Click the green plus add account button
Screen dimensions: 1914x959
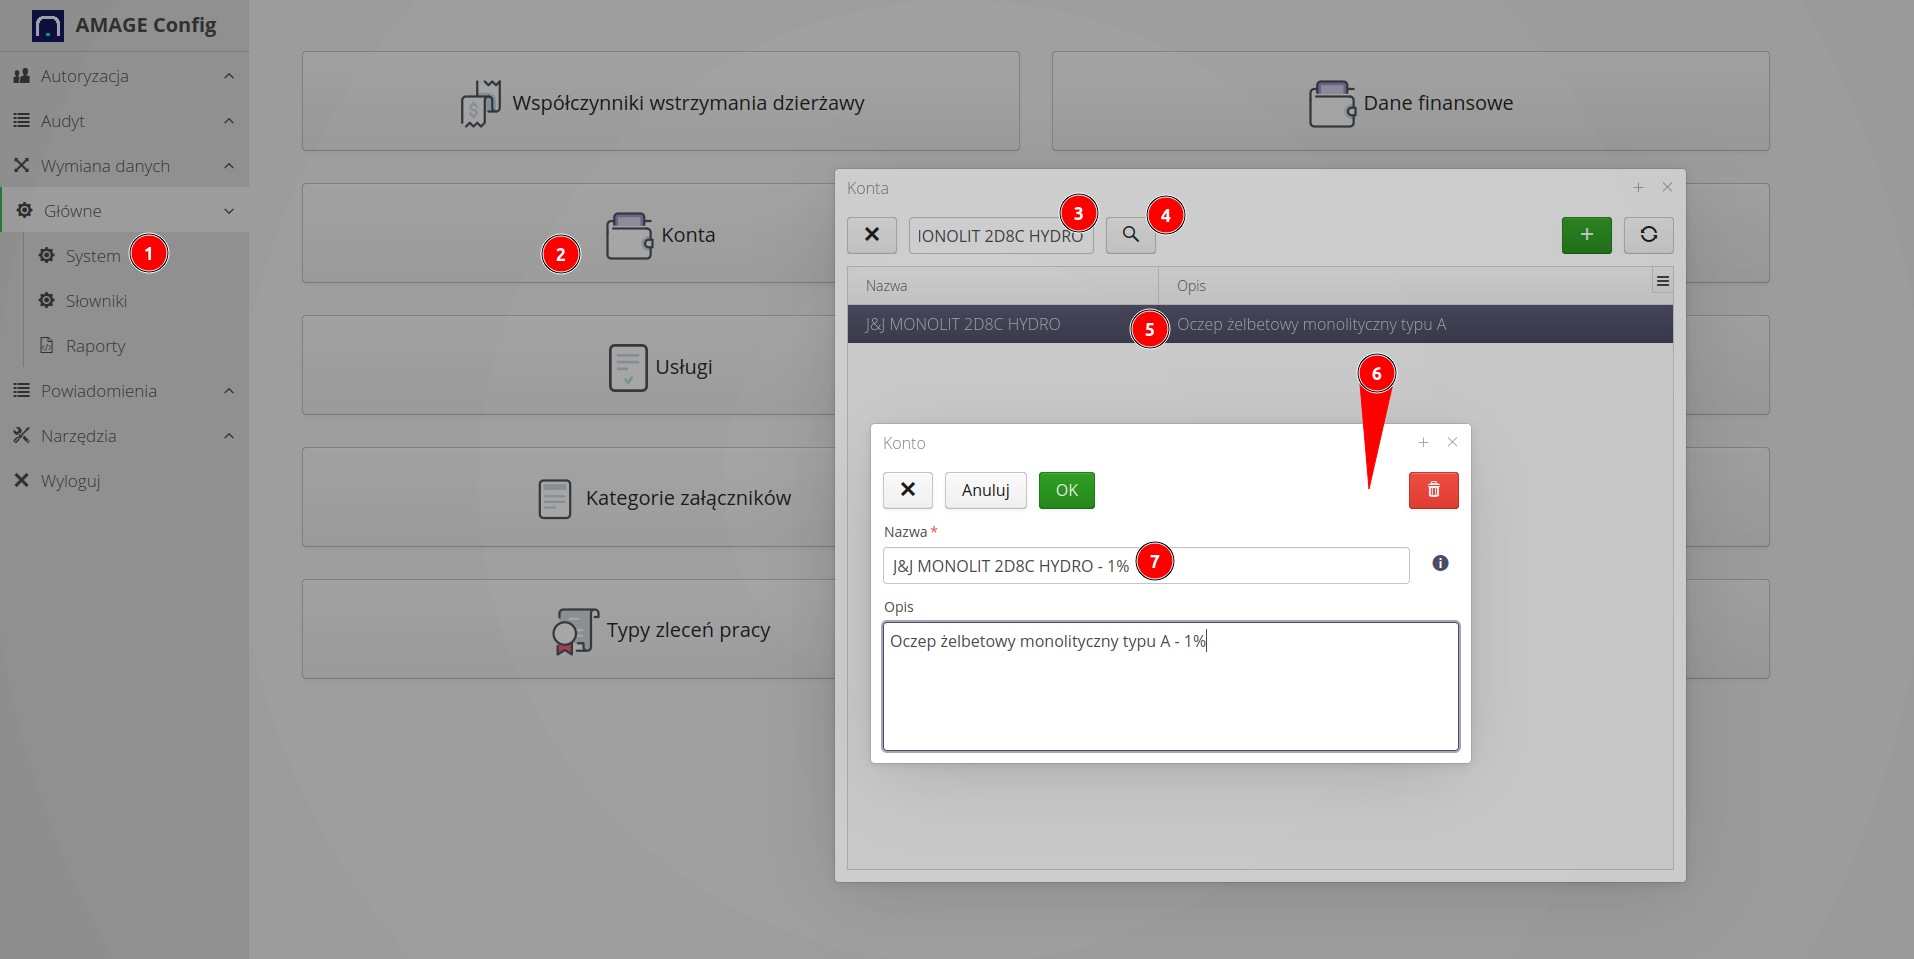coord(1586,235)
